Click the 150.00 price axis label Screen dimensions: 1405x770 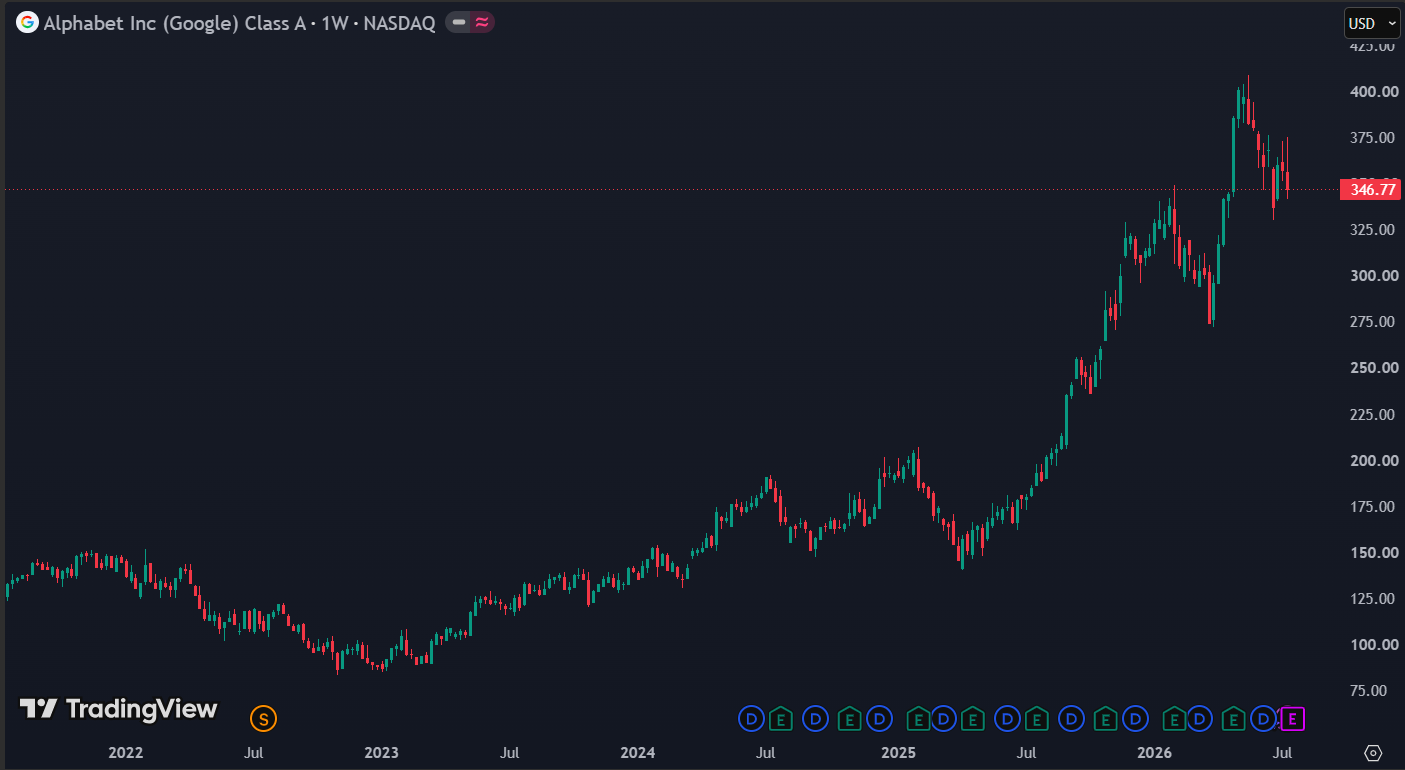pyautogui.click(x=1374, y=553)
